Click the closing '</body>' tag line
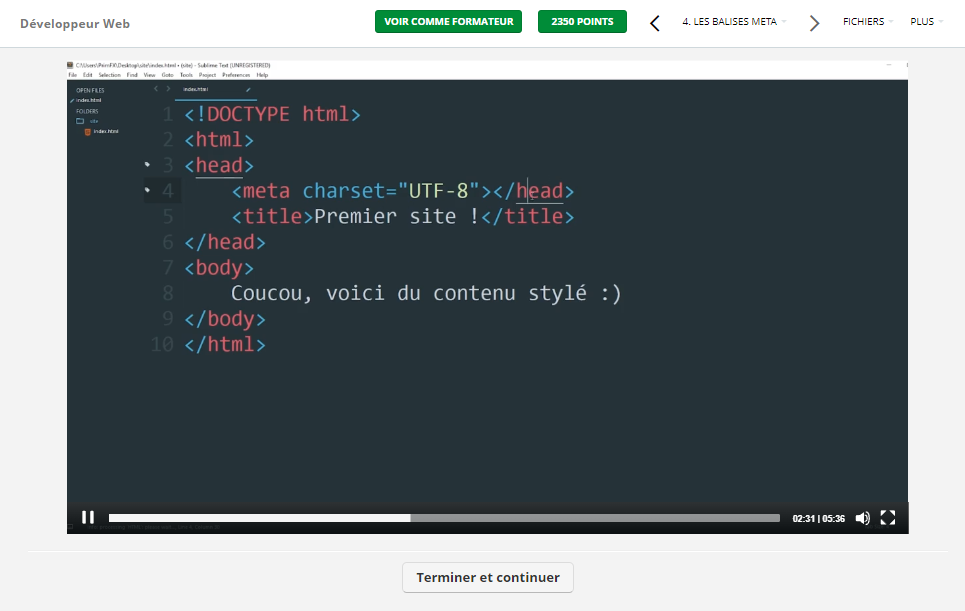This screenshot has width=965, height=611. click(225, 319)
